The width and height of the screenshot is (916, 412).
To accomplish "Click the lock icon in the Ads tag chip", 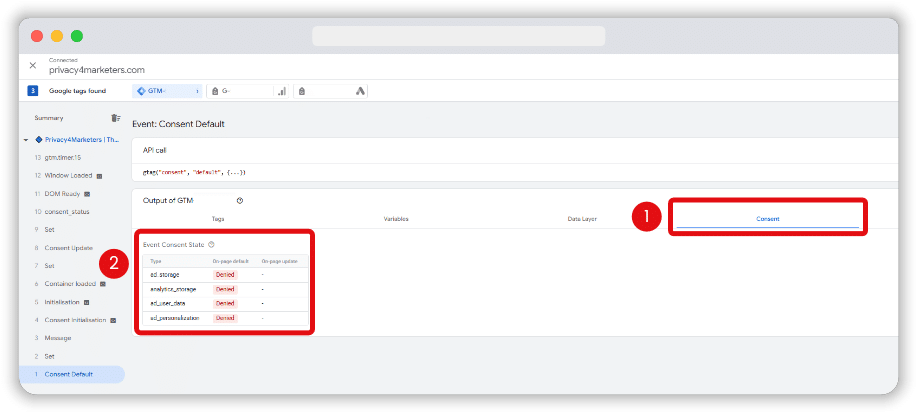I will pyautogui.click(x=301, y=91).
